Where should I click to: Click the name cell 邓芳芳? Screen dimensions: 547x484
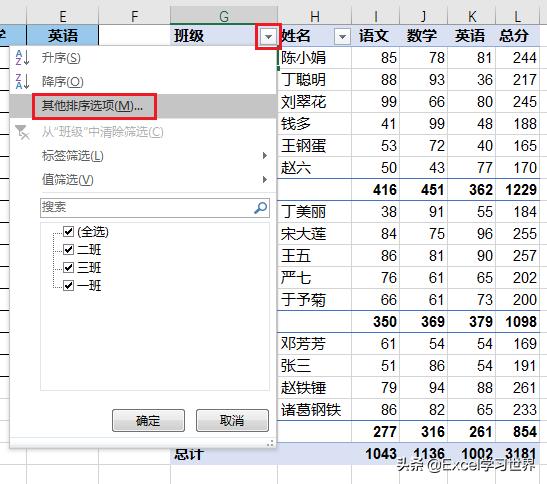(315, 344)
